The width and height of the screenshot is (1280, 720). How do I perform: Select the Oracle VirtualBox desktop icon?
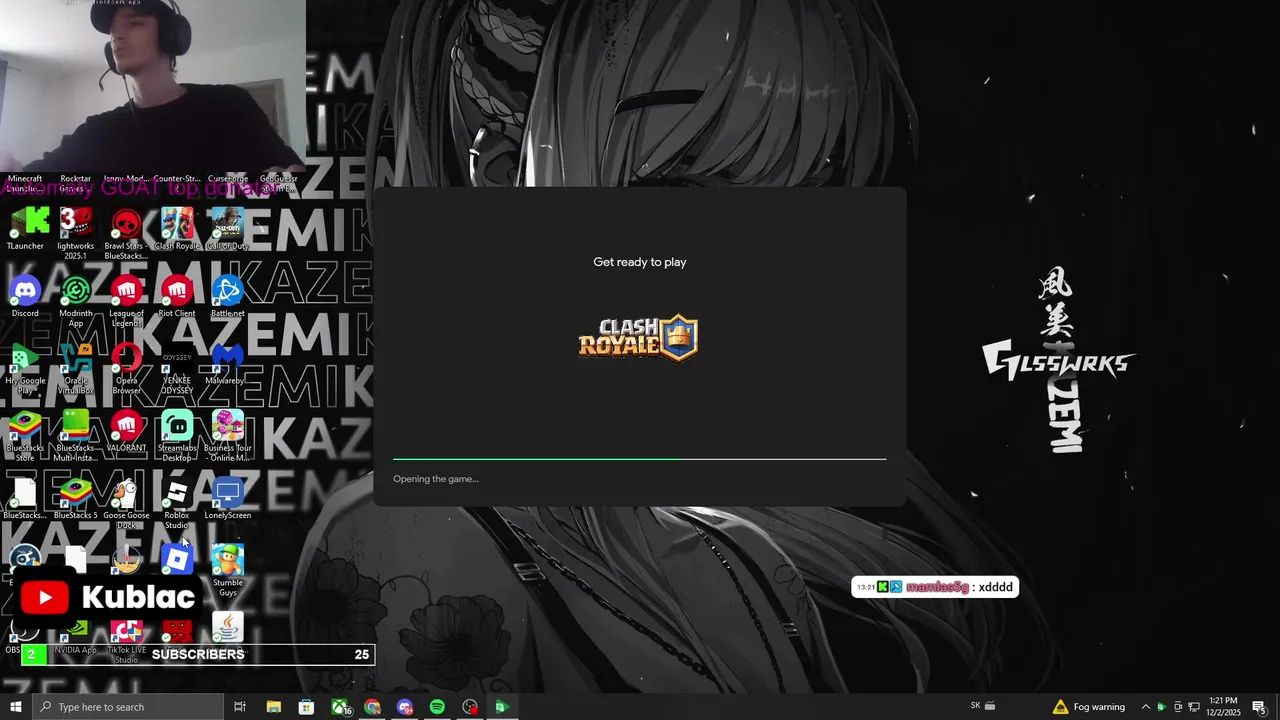(x=75, y=368)
